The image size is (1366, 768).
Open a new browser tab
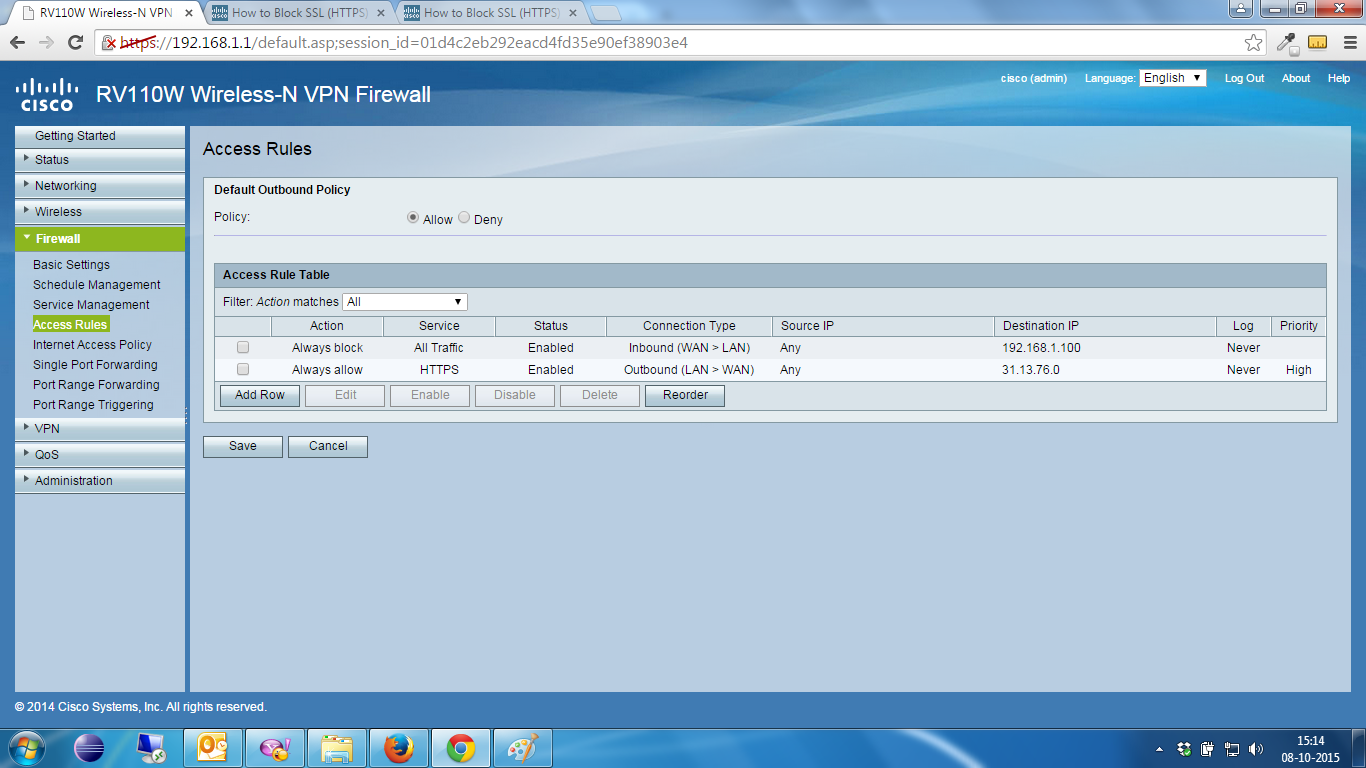pos(606,13)
